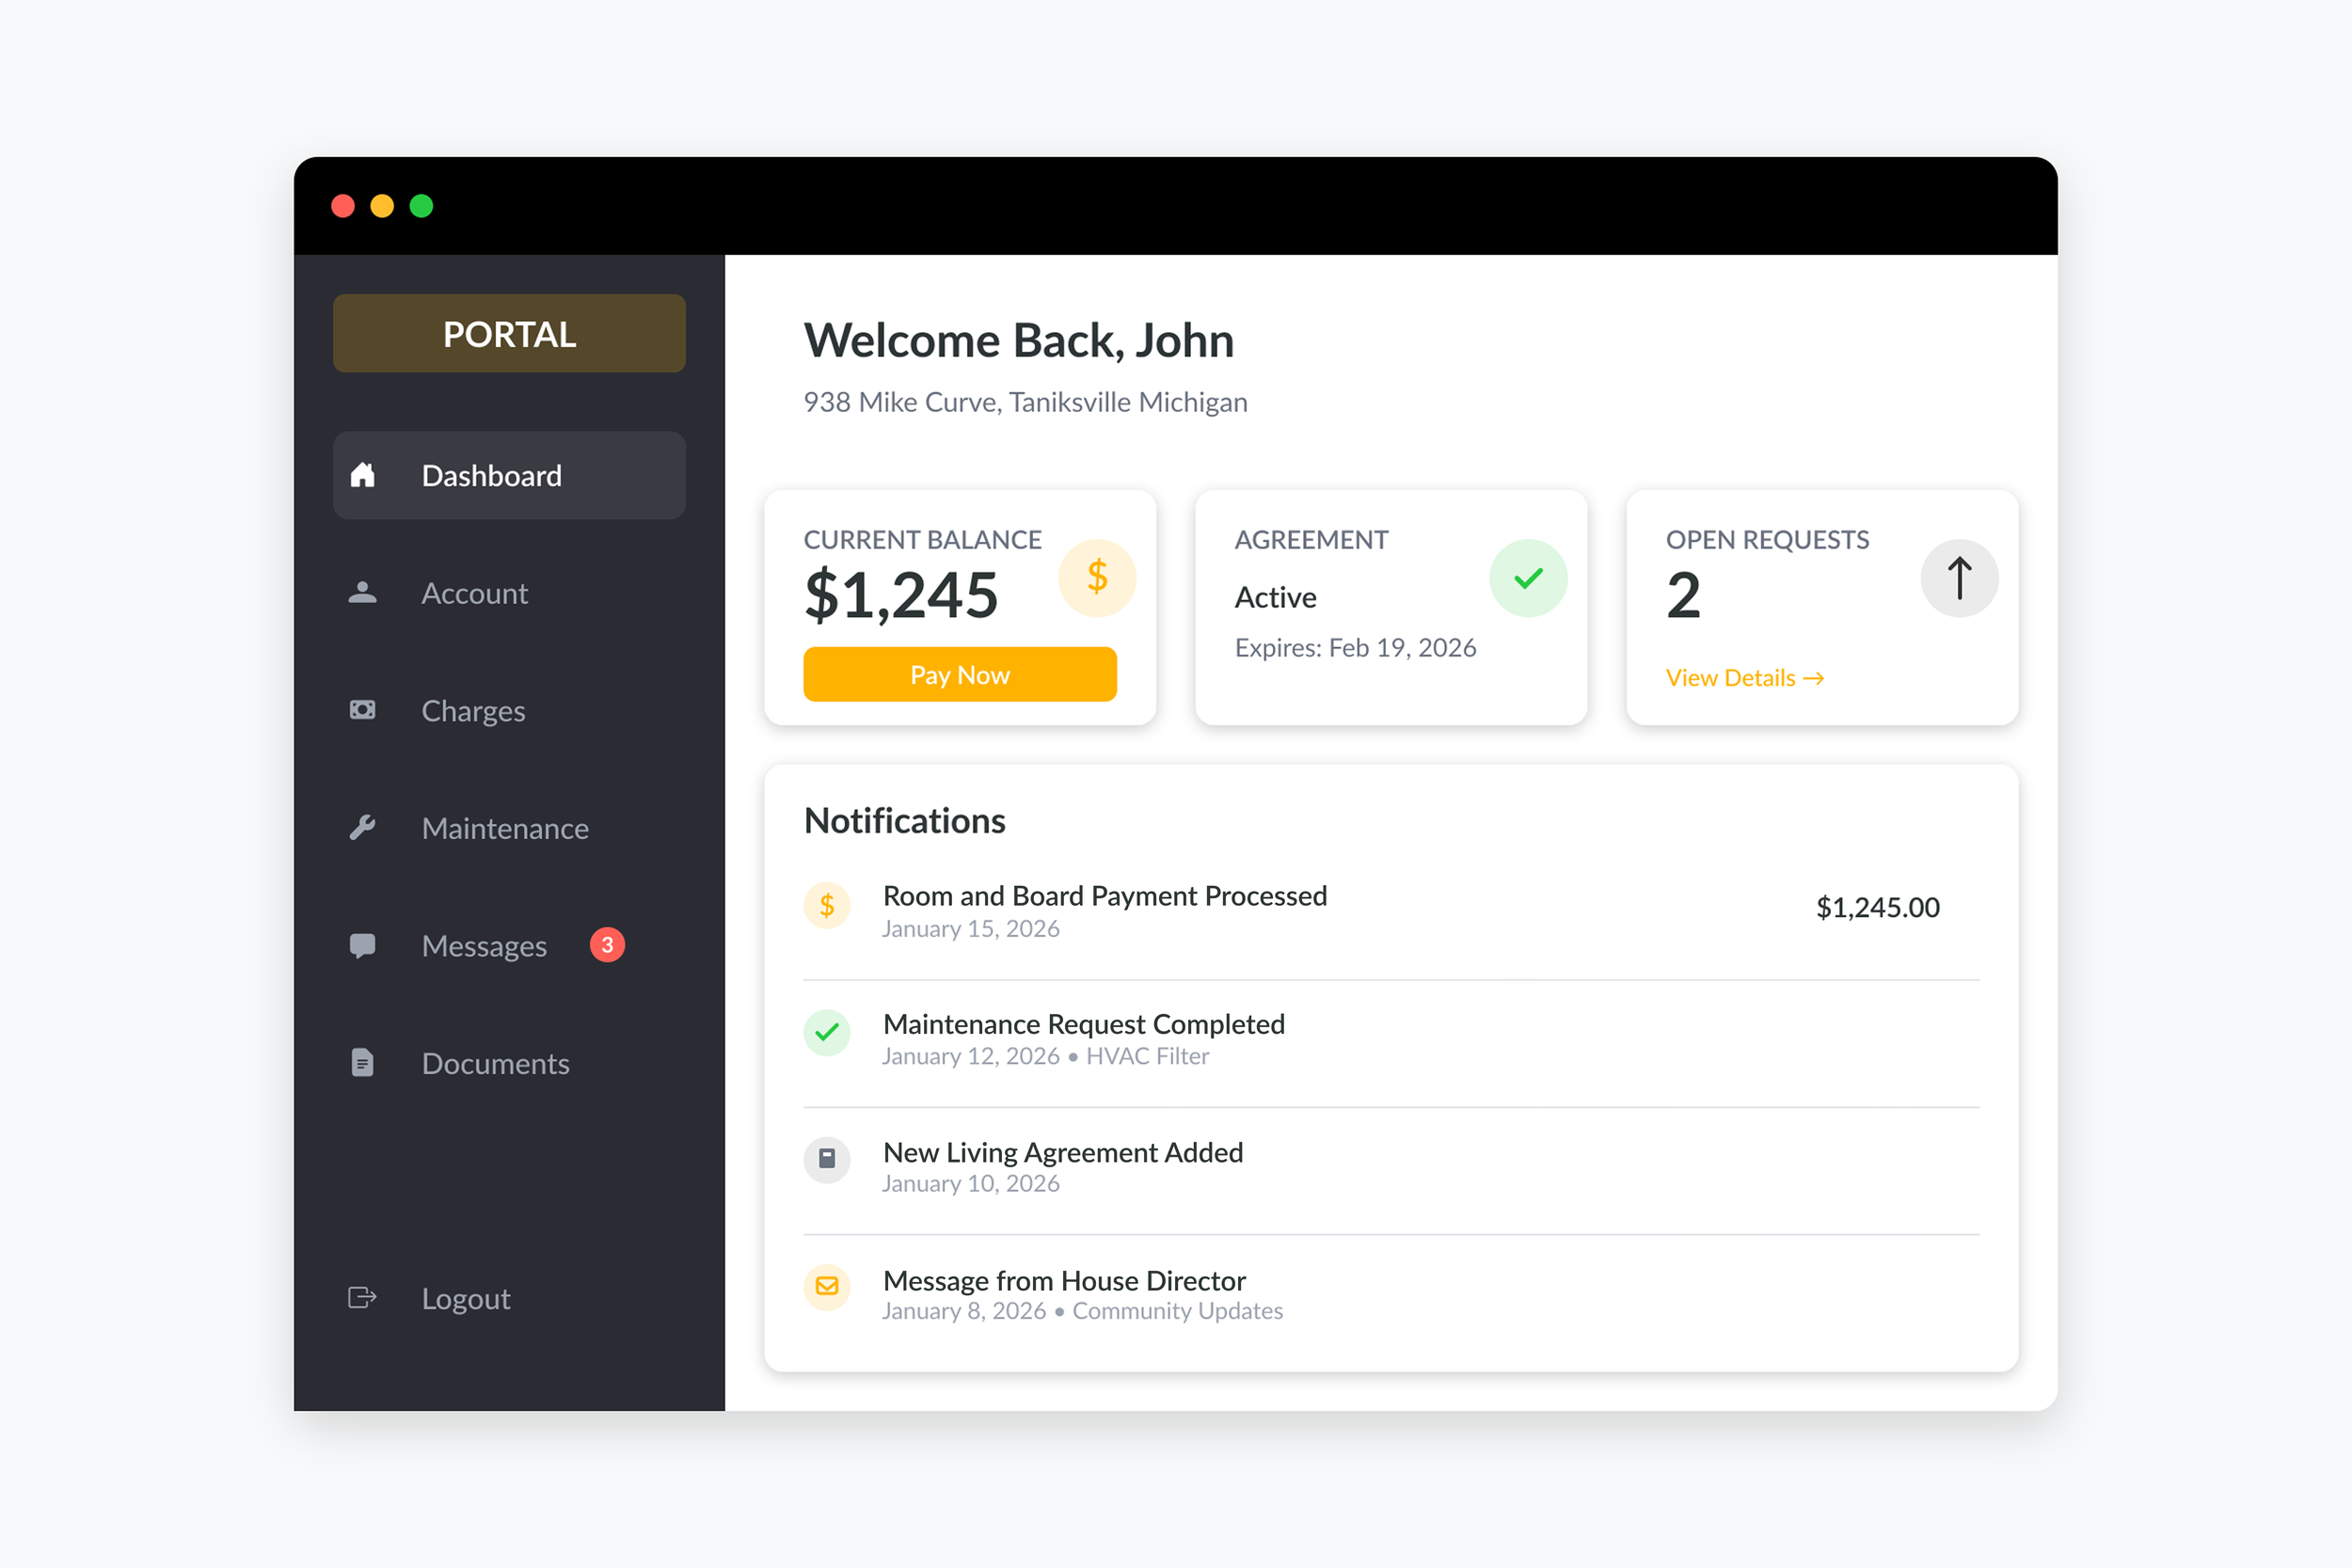Go to the Maintenance section
This screenshot has width=2352, height=1568.
click(x=505, y=828)
